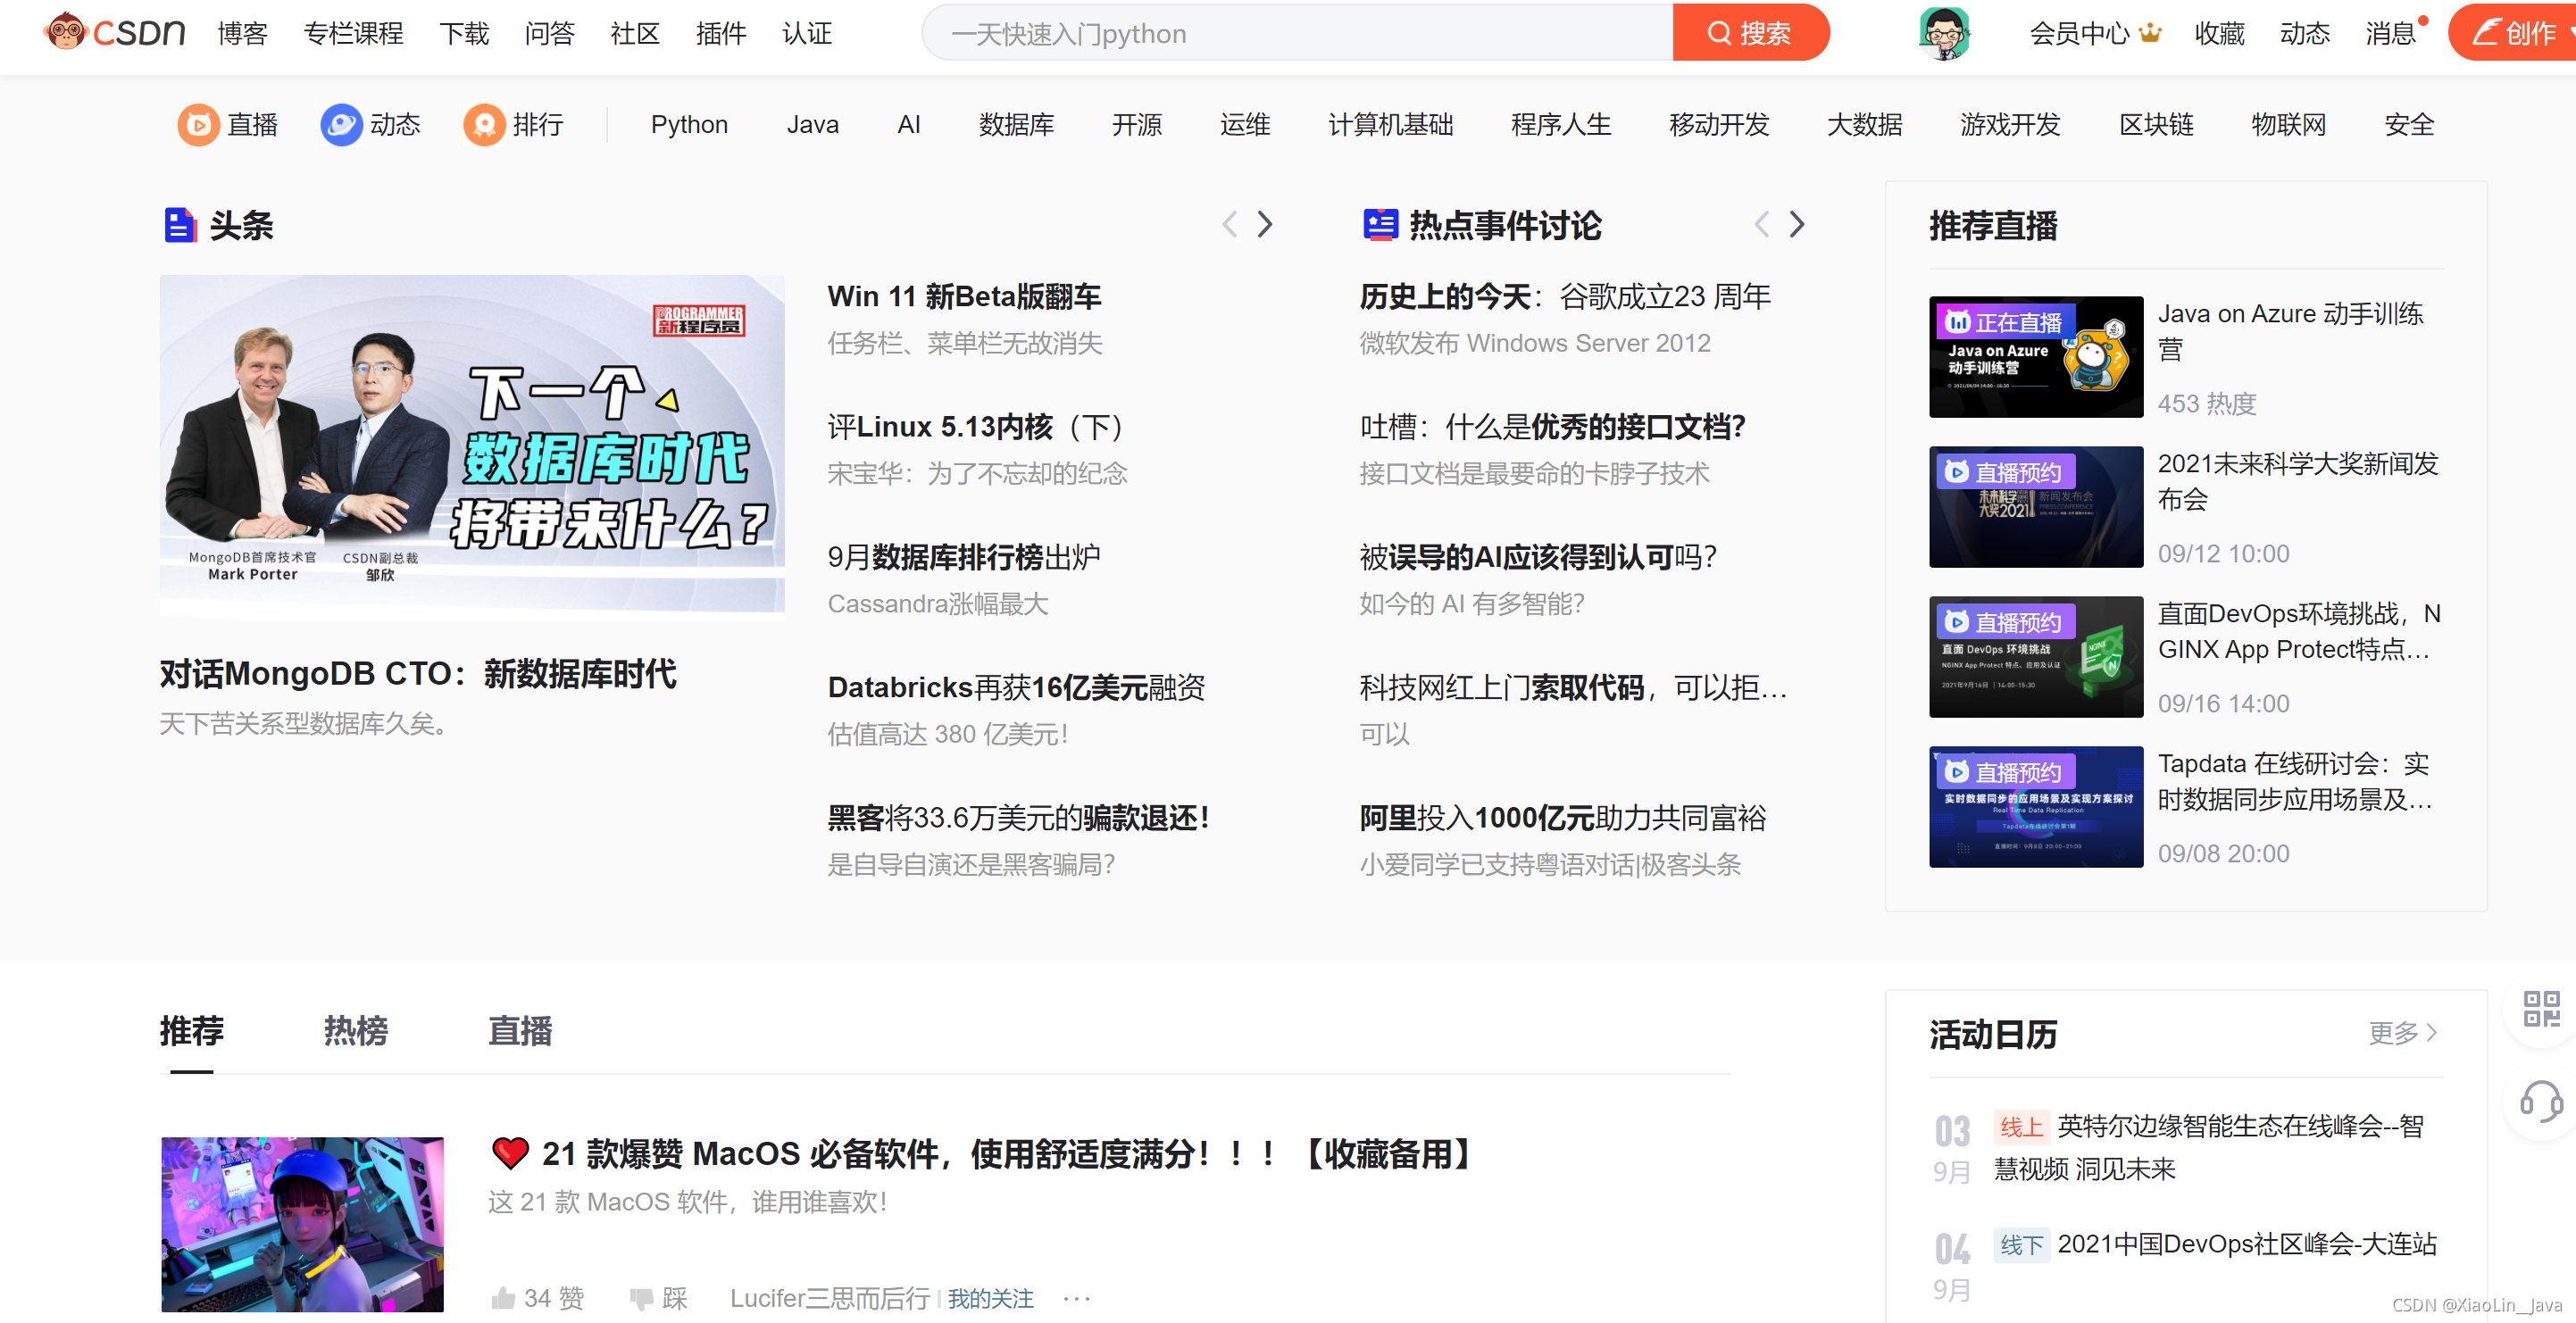
Task: Open 评Linux 5.13内核 article
Action: pos(975,427)
